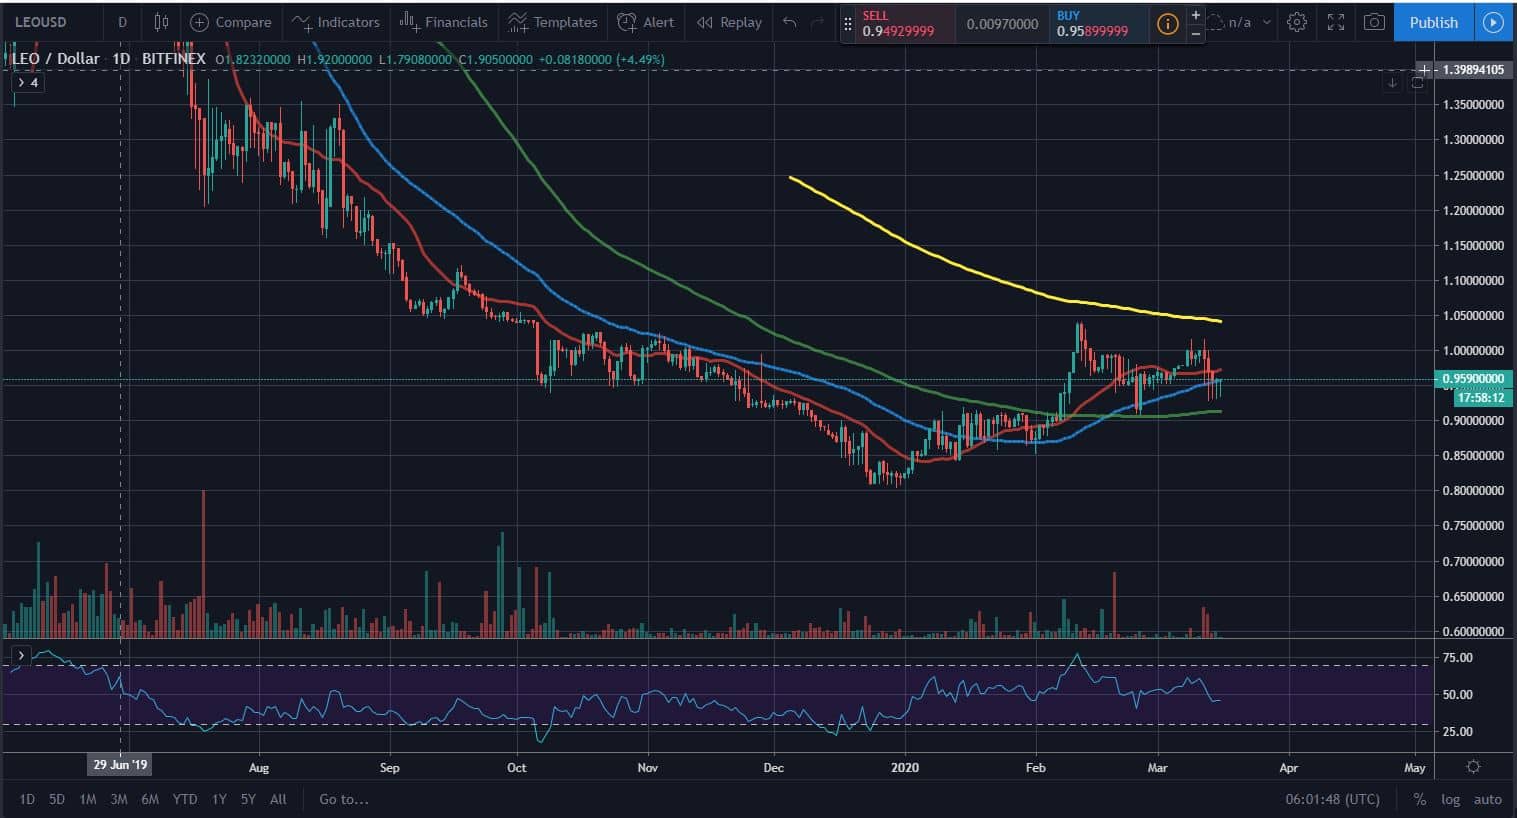Open the Indicators menu
This screenshot has height=818, width=1517.
(x=336, y=22)
